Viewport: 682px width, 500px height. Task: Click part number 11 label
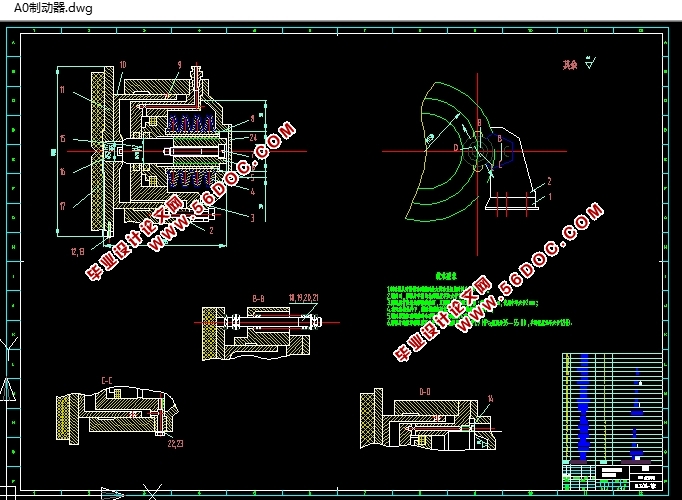[x=62, y=90]
